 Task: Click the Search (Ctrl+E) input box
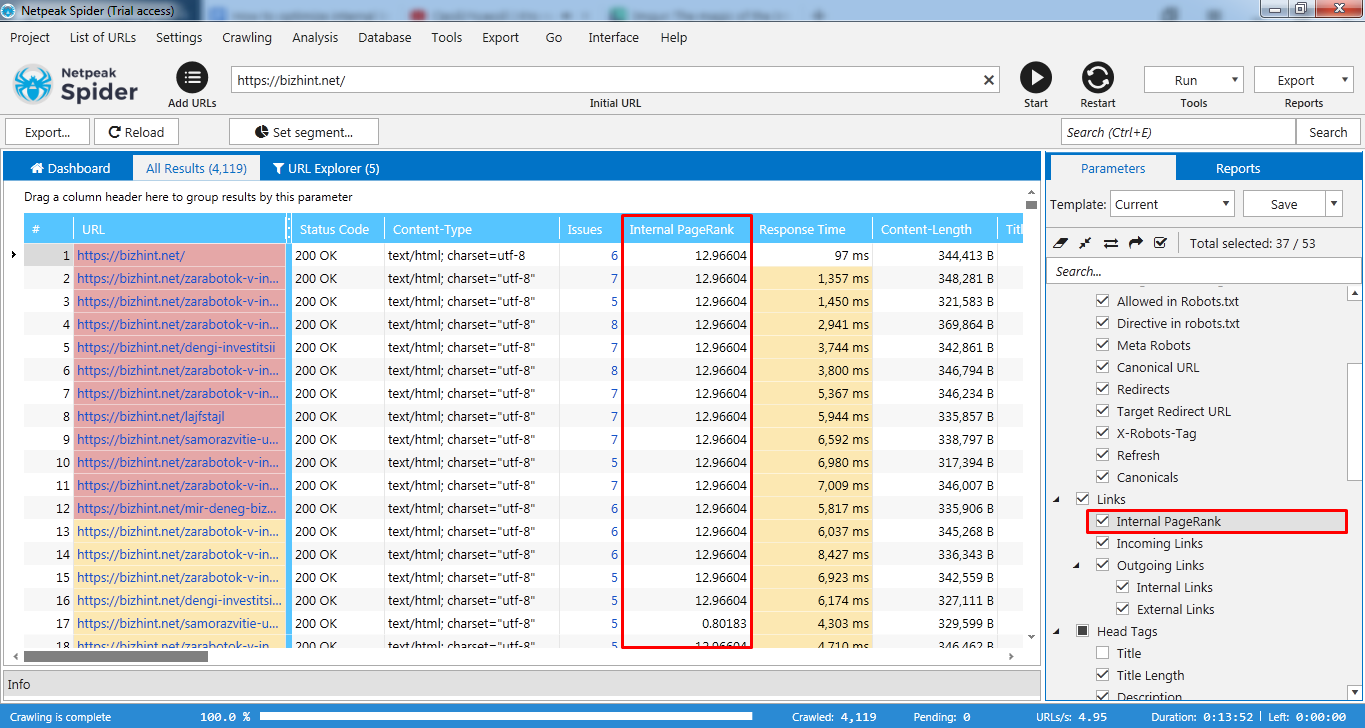(1178, 132)
